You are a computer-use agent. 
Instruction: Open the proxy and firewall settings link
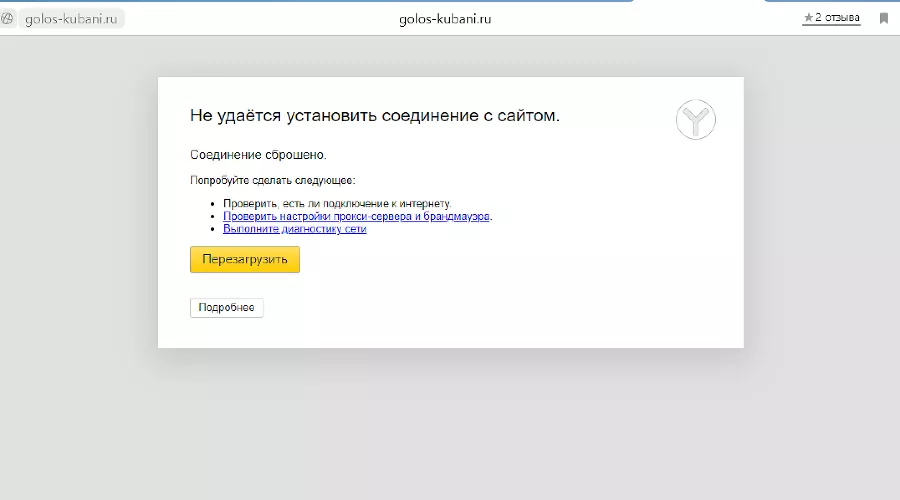click(356, 216)
